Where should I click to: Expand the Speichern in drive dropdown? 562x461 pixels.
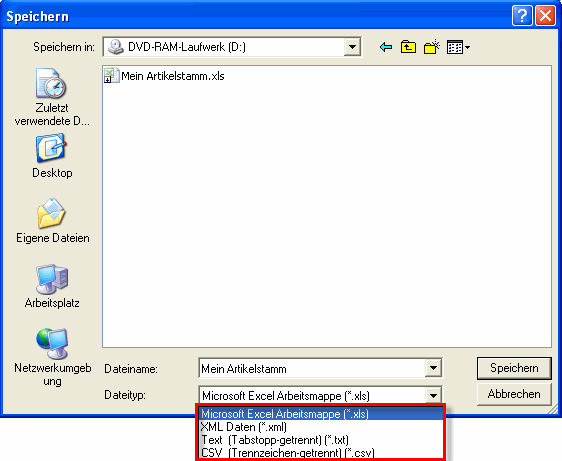click(x=352, y=47)
